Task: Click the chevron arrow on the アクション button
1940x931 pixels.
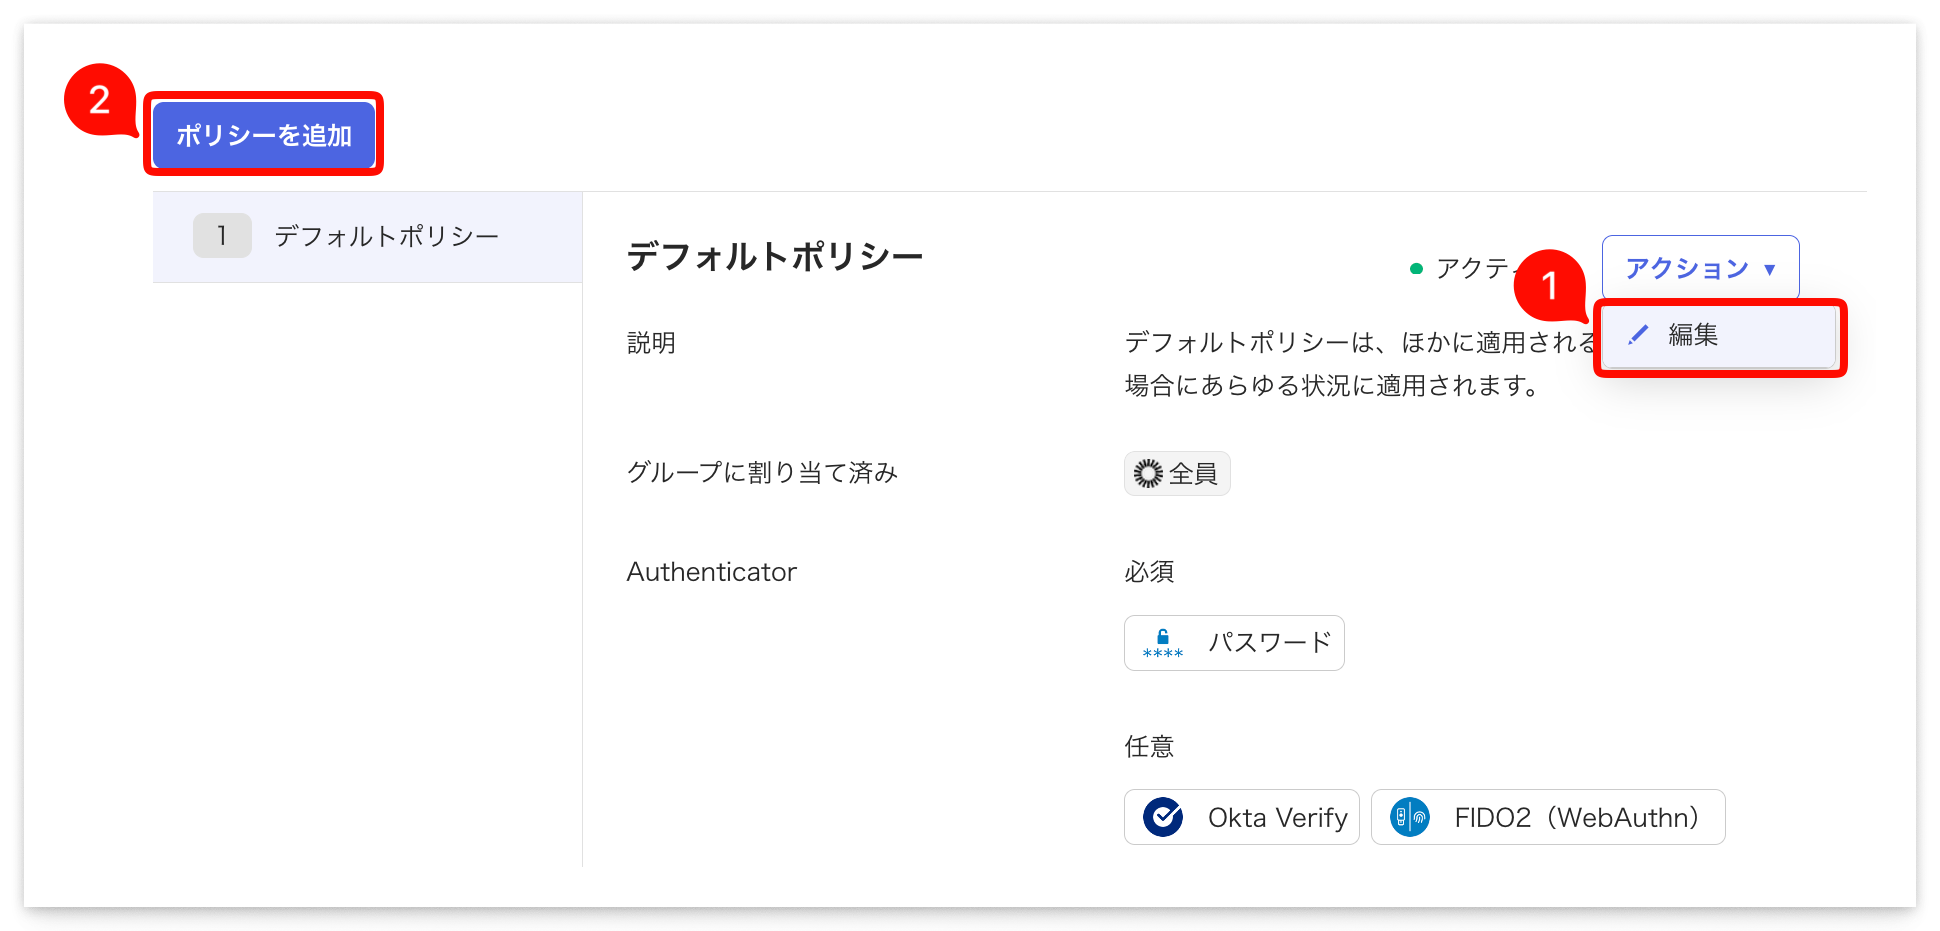Action: pos(1769,268)
